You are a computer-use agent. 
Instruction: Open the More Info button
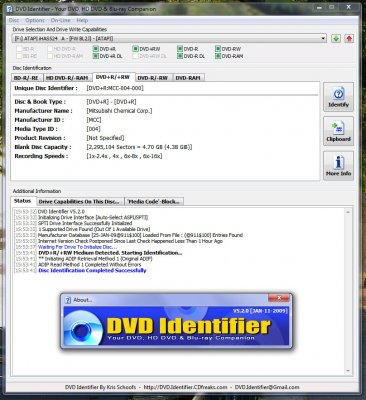[x=338, y=166]
